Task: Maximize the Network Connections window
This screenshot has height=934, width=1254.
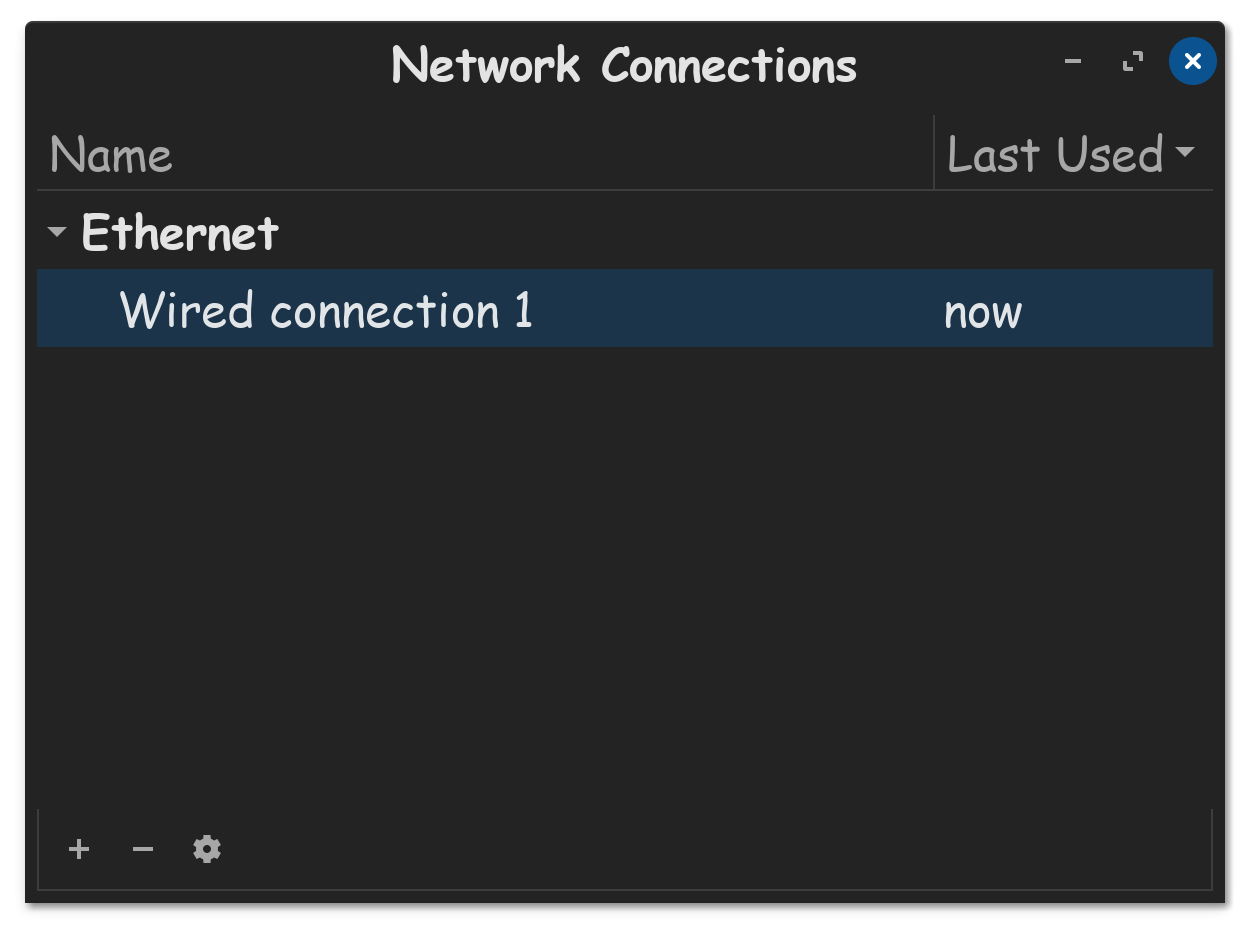Action: 1133,62
